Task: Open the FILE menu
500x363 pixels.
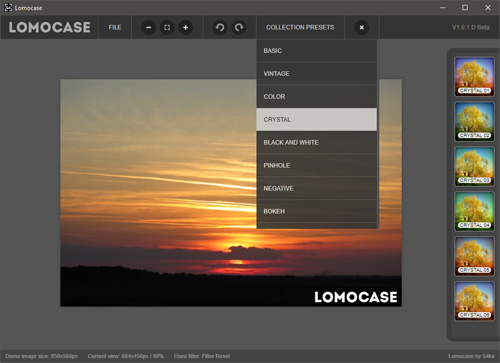Action: click(115, 27)
